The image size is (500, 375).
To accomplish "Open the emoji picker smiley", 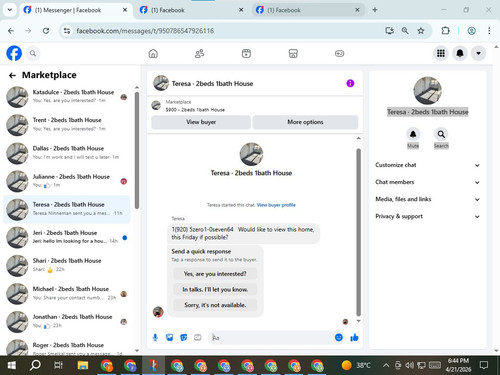I will (339, 337).
